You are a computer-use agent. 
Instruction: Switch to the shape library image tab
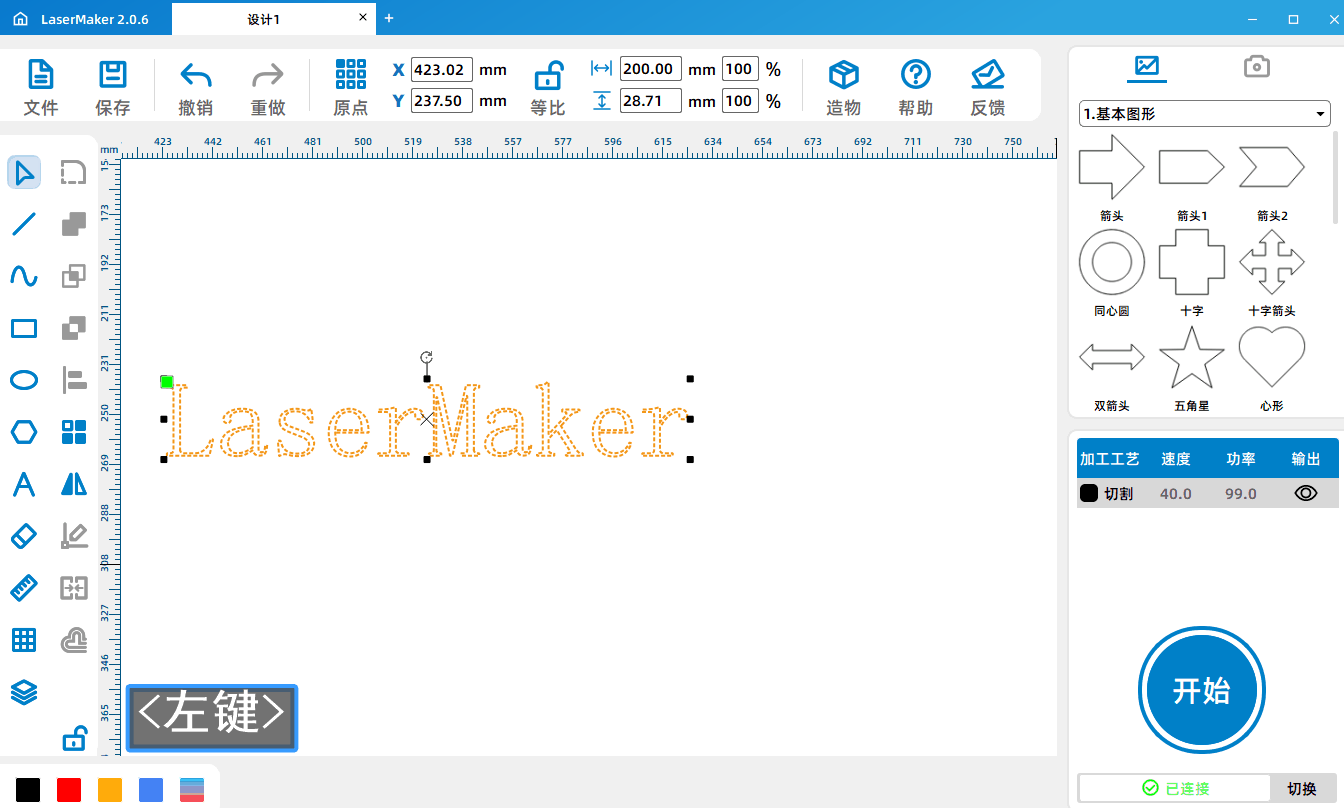[x=1147, y=67]
